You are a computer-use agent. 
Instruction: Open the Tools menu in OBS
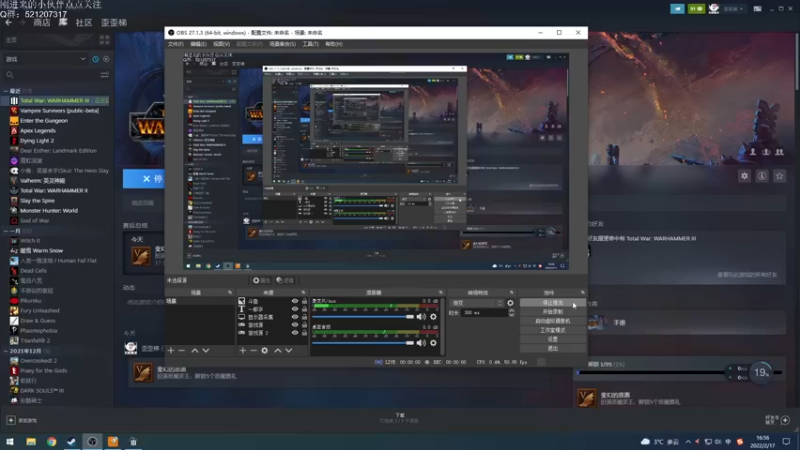tap(310, 44)
